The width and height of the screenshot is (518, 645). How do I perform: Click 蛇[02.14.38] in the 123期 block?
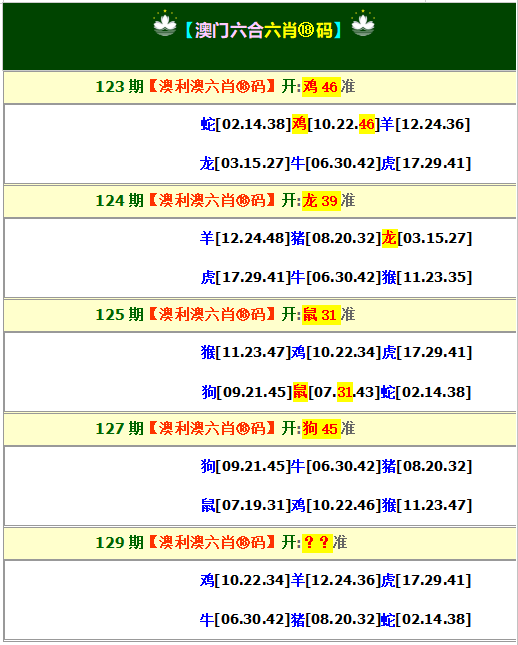pos(246,124)
